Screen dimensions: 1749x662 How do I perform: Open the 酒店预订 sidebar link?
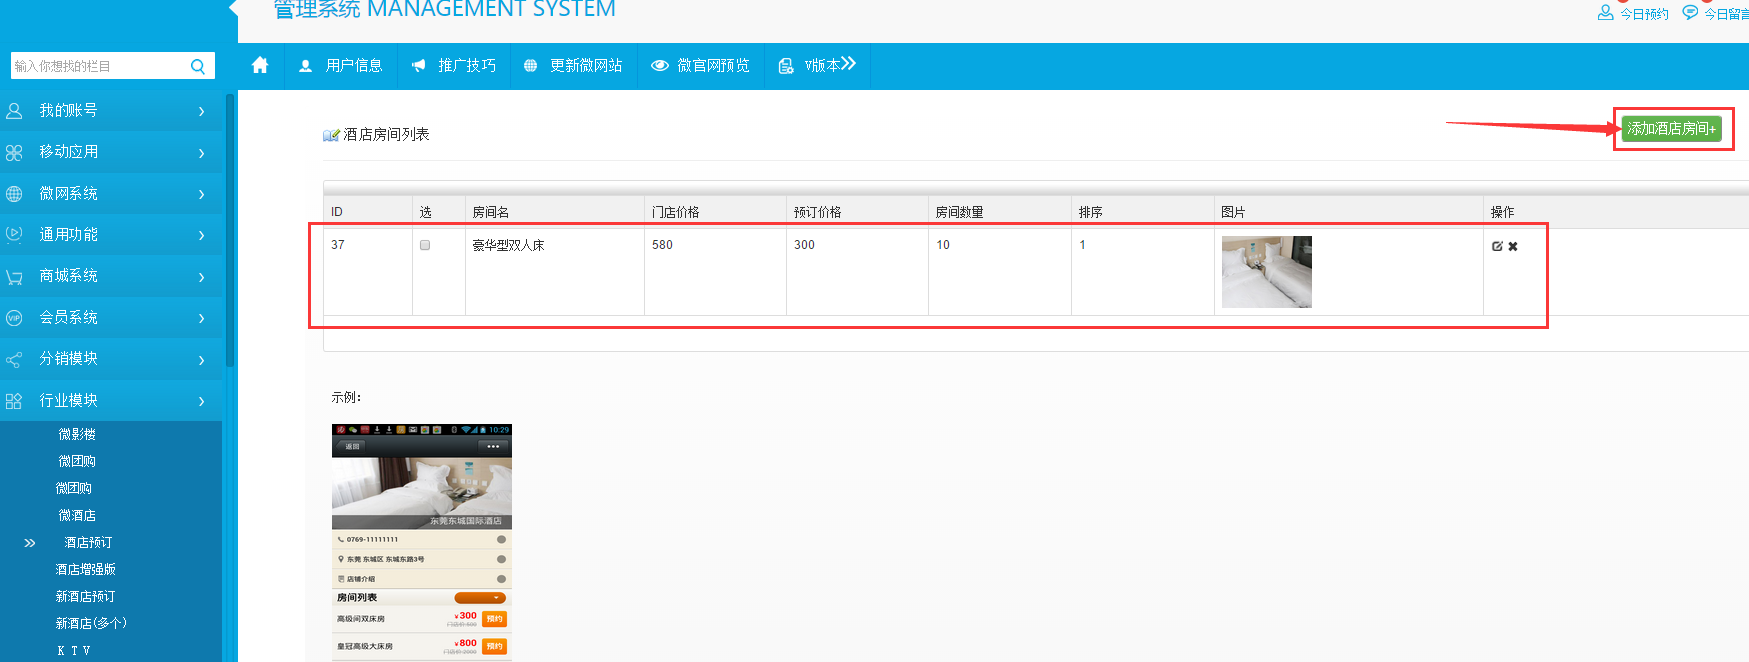(88, 543)
